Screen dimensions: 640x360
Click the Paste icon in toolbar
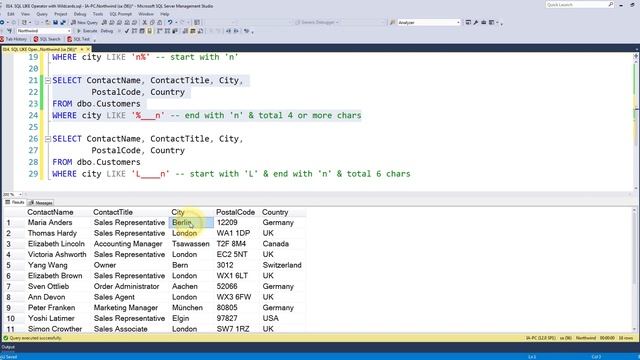click(160, 22)
